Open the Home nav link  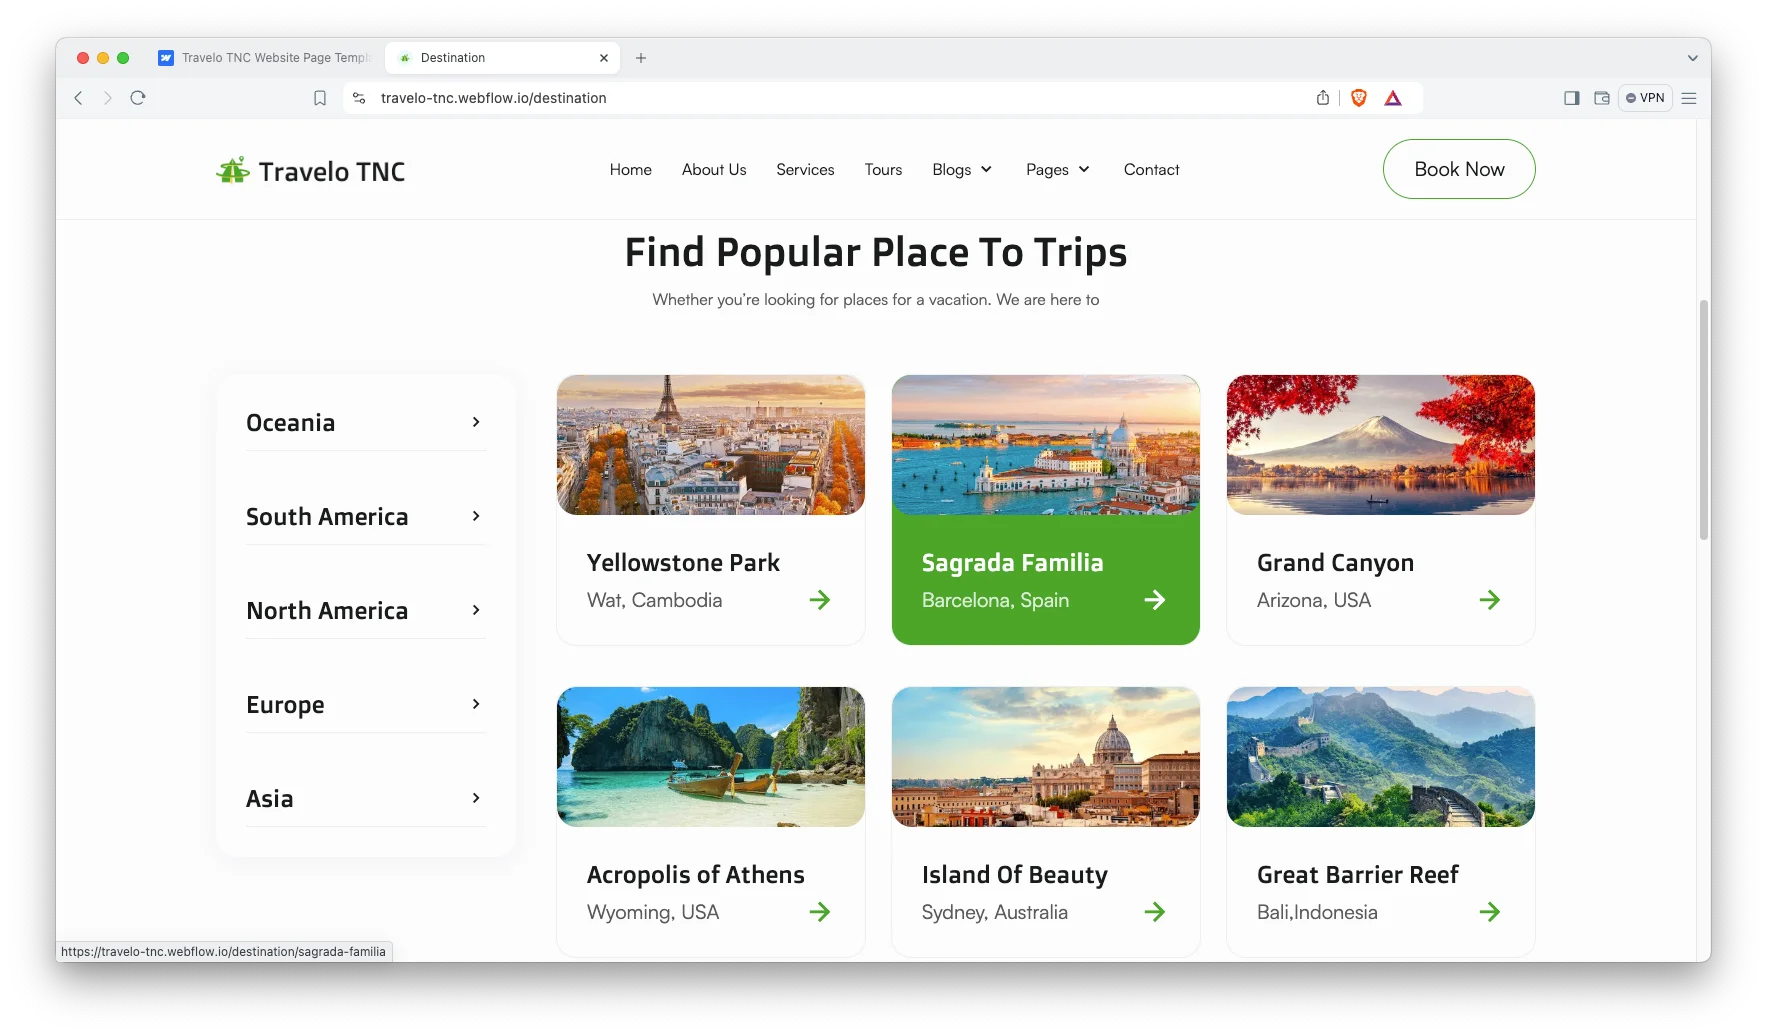coord(631,170)
